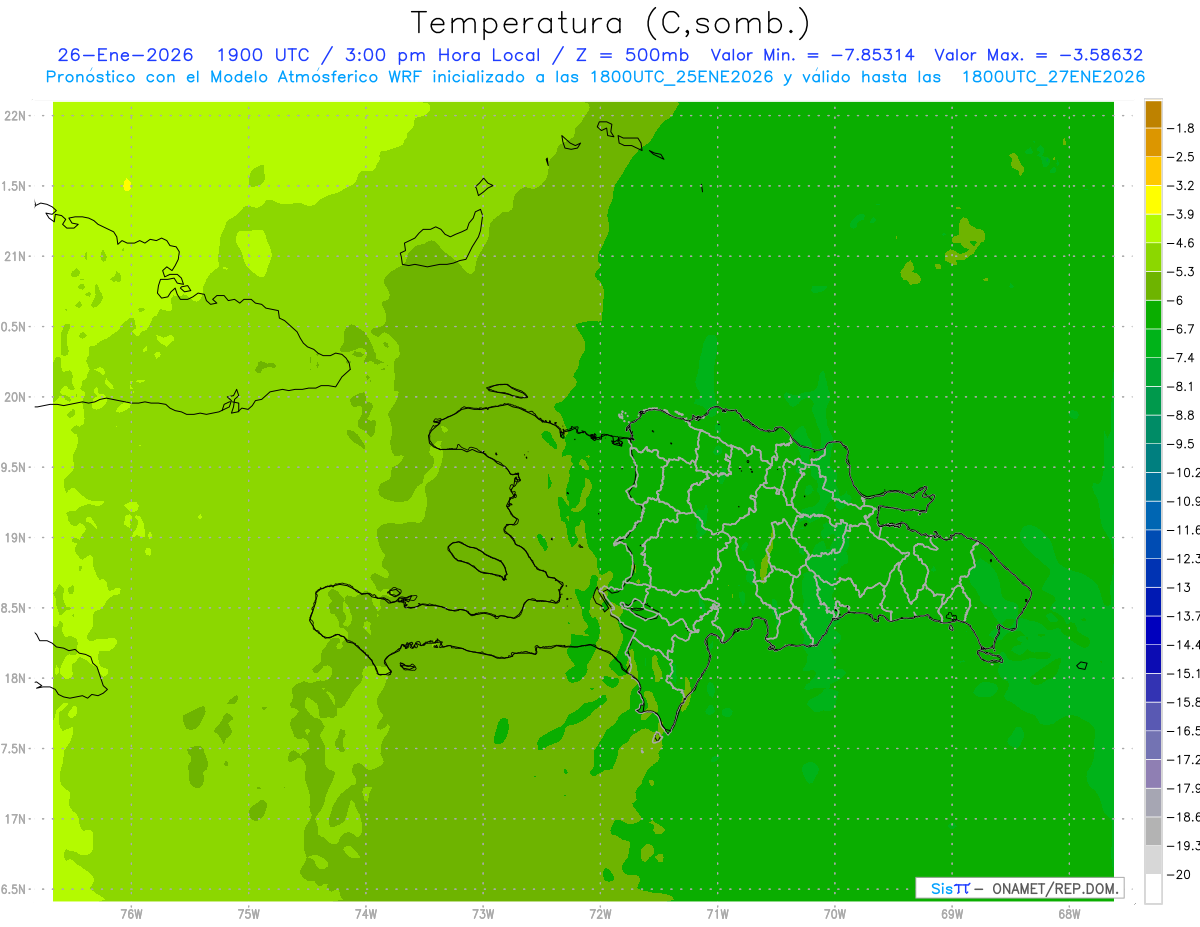
Task: Click the teal swatch between -9.5 and -10.2
Action: (1153, 458)
